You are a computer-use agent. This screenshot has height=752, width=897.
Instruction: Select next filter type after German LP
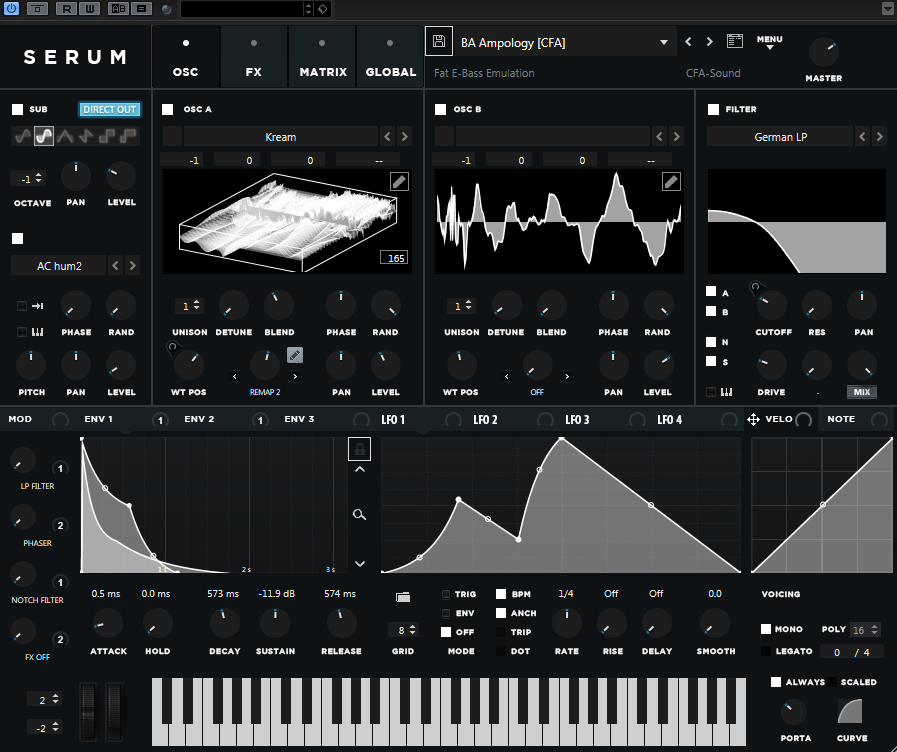(x=879, y=137)
